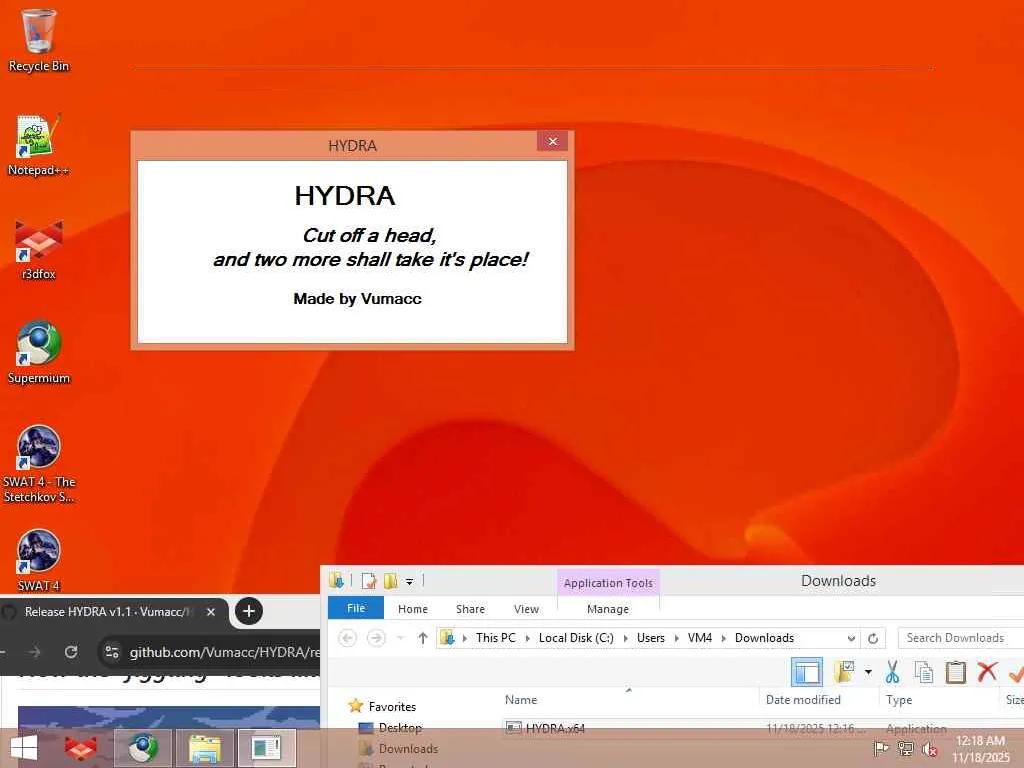
Task: Select the r3dfox desktop shortcut
Action: click(39, 249)
